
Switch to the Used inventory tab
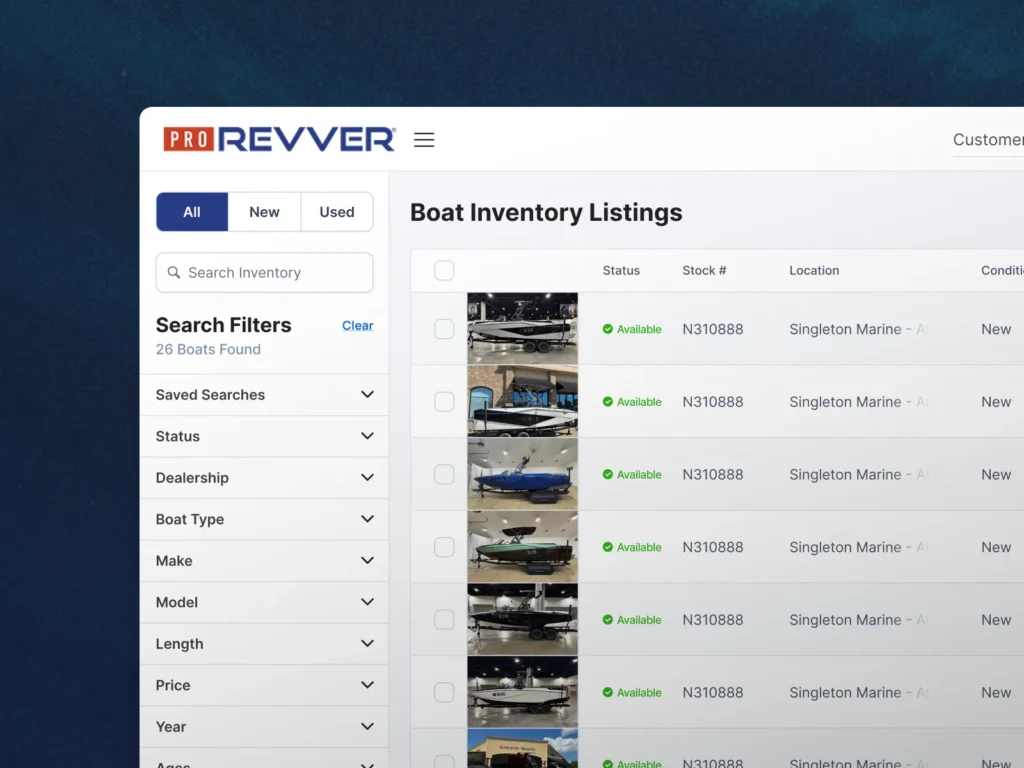coord(337,212)
